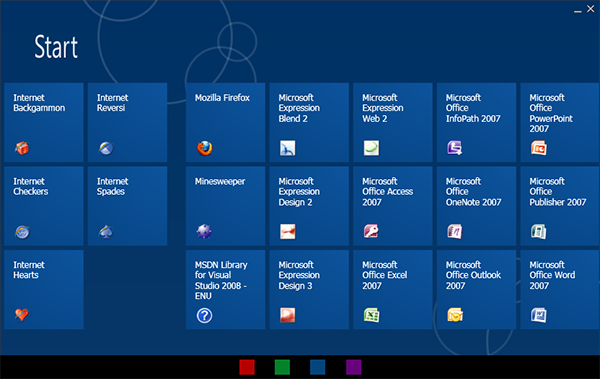Launch Microsoft Office Outlook 2007 label

(x=473, y=275)
